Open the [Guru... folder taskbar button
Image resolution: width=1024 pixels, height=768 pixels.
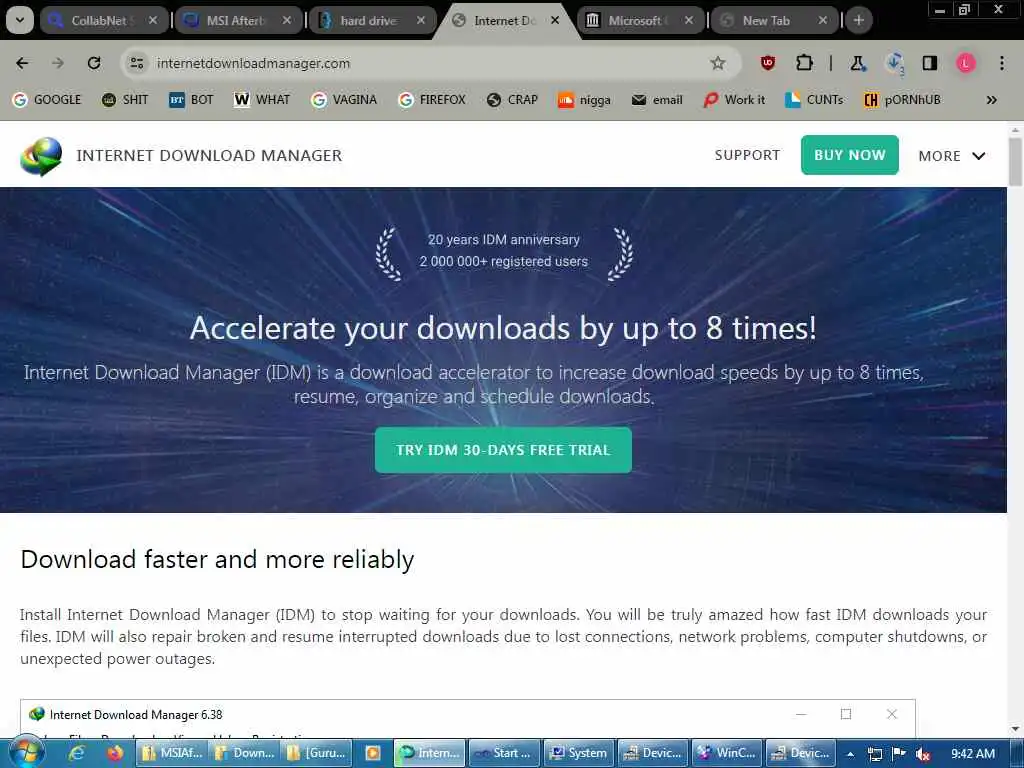(318, 753)
